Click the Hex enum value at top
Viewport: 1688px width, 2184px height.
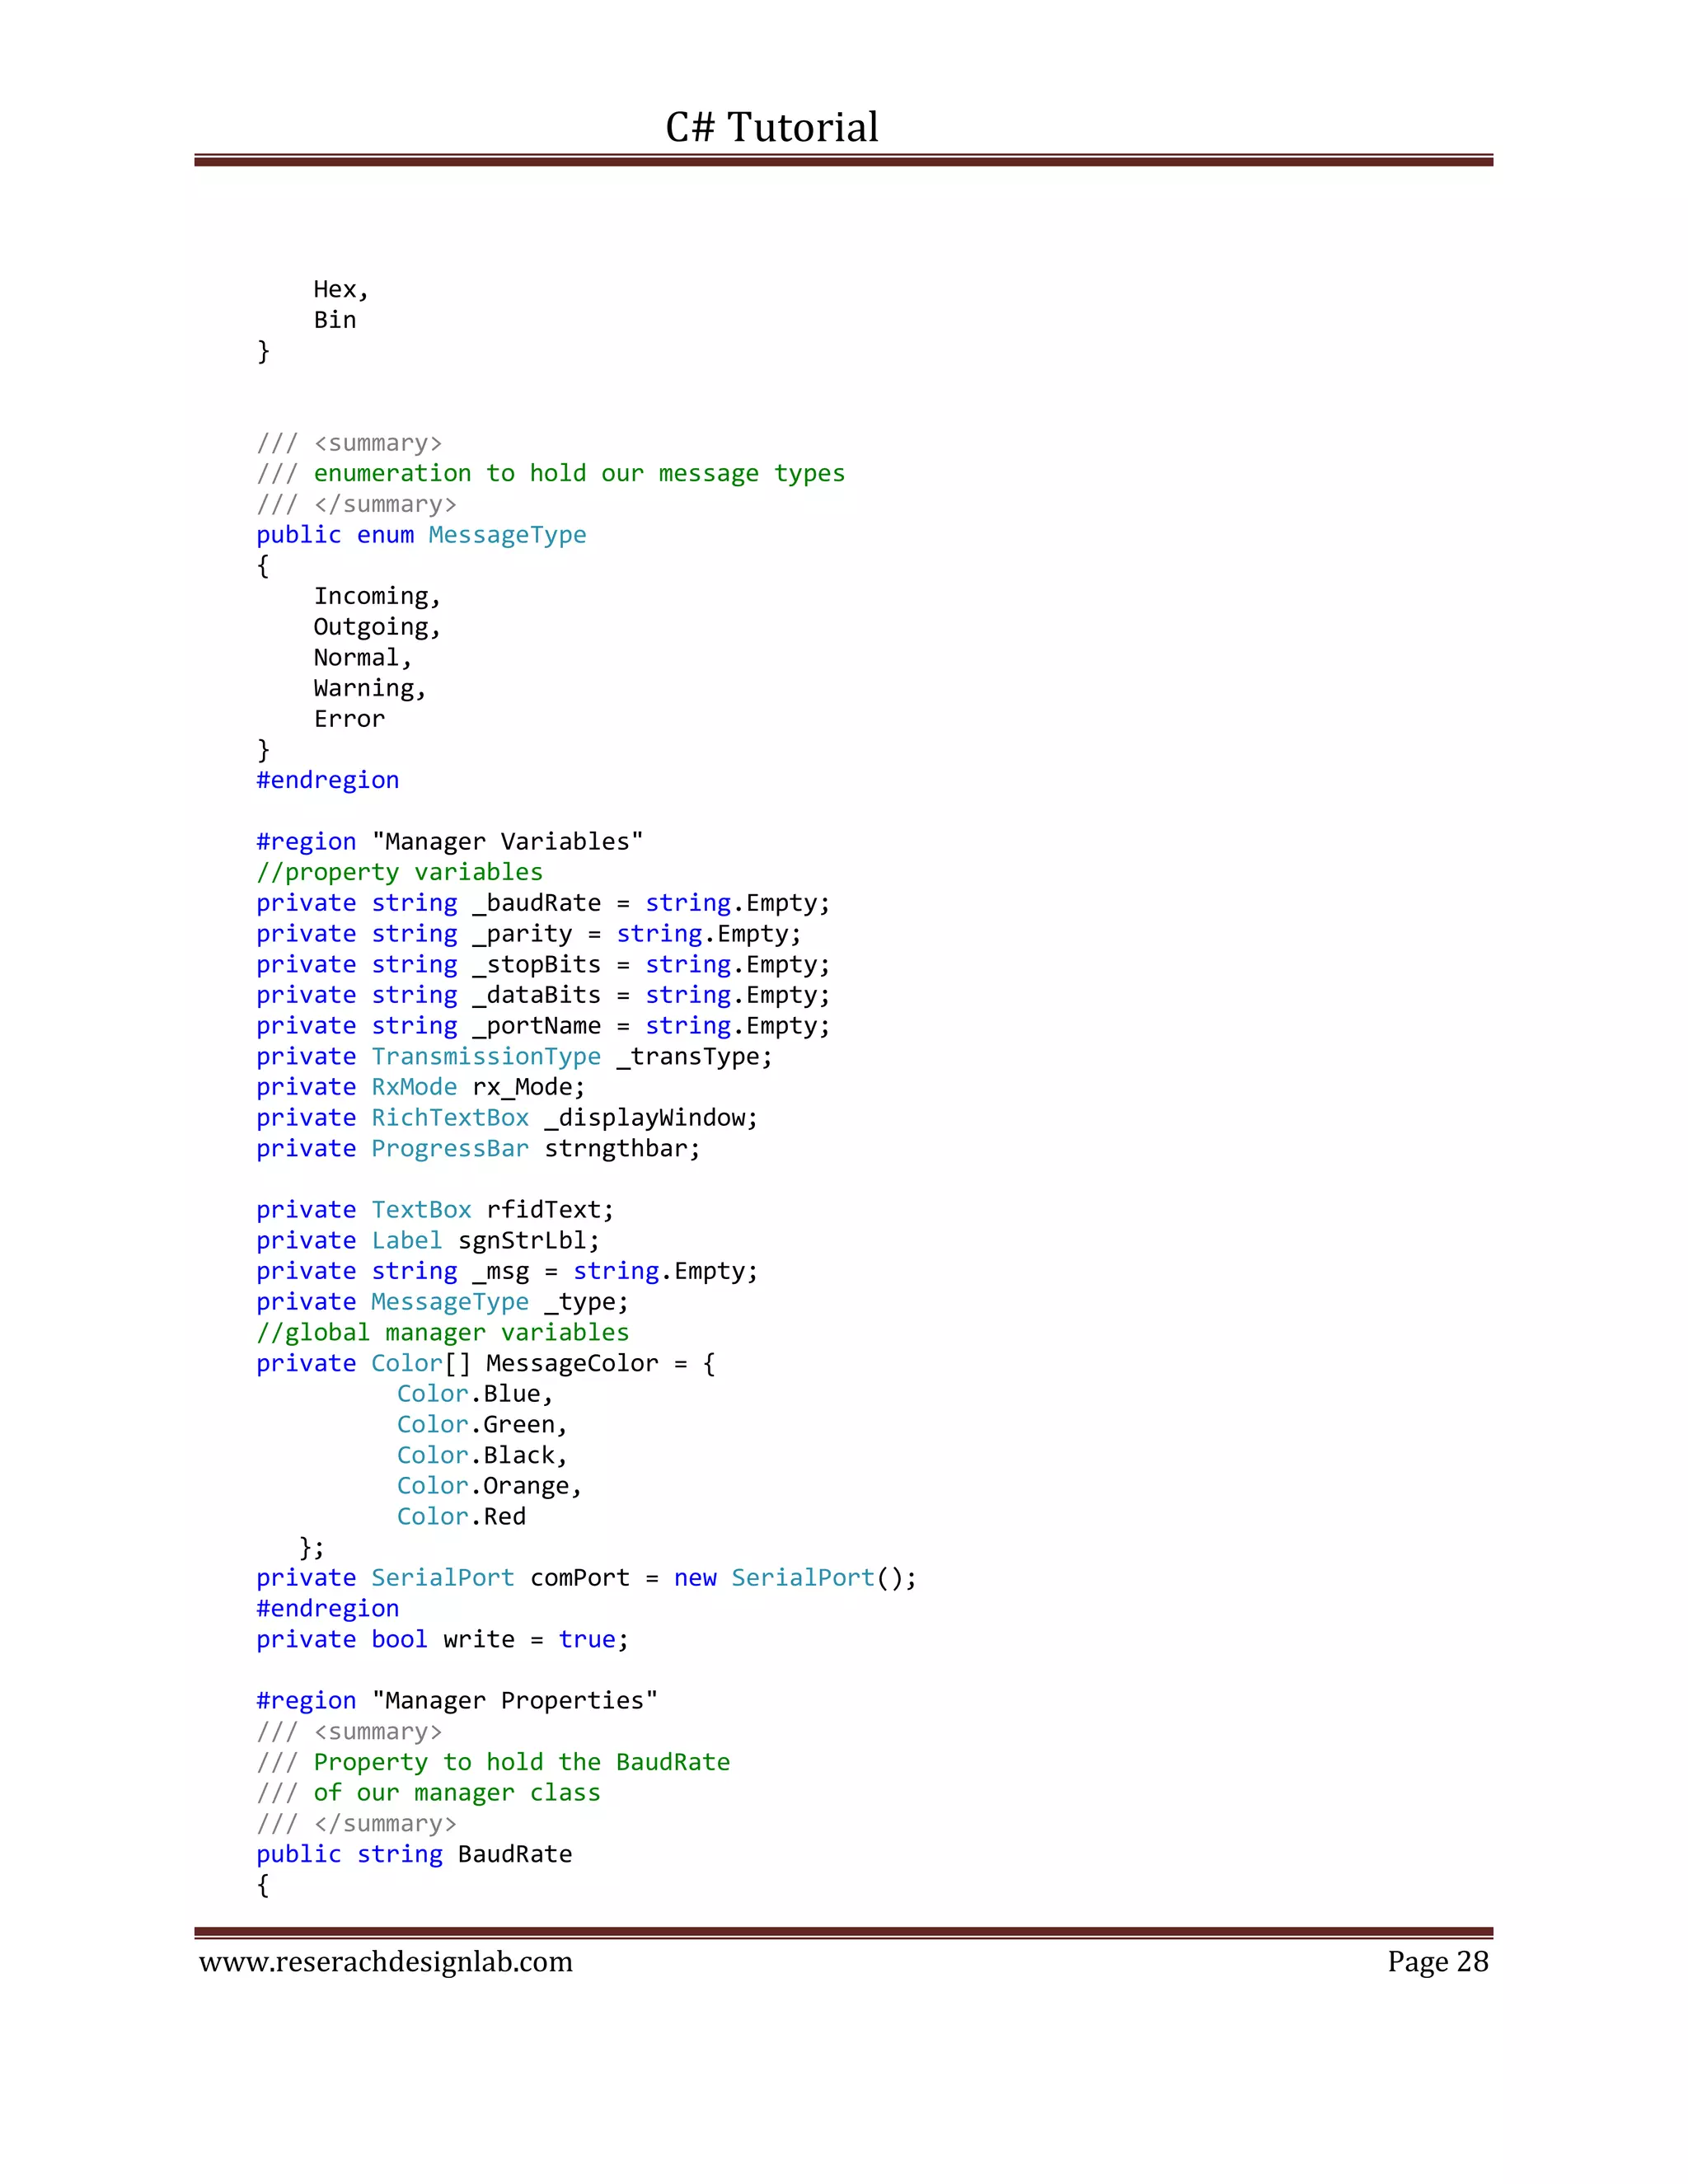point(340,290)
